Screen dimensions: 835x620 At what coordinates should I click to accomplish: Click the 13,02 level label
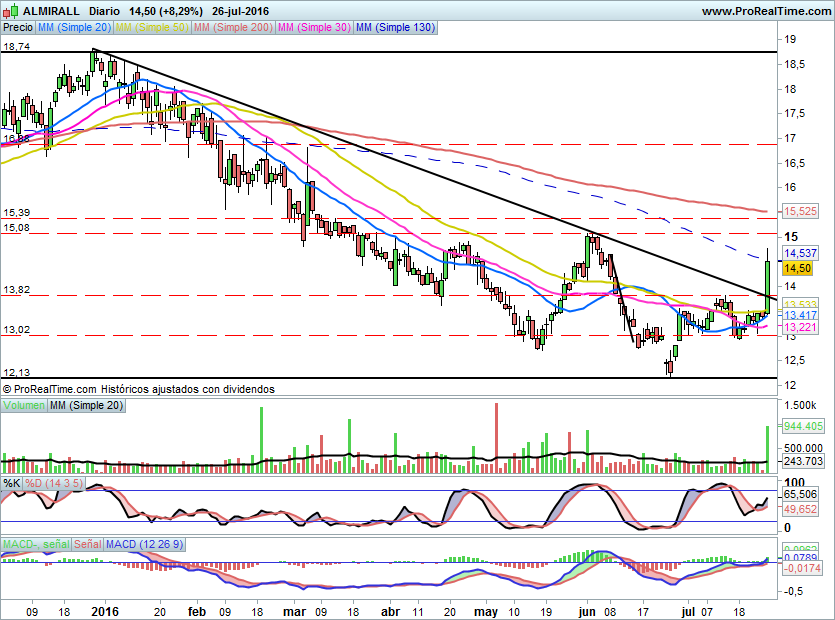[17, 330]
